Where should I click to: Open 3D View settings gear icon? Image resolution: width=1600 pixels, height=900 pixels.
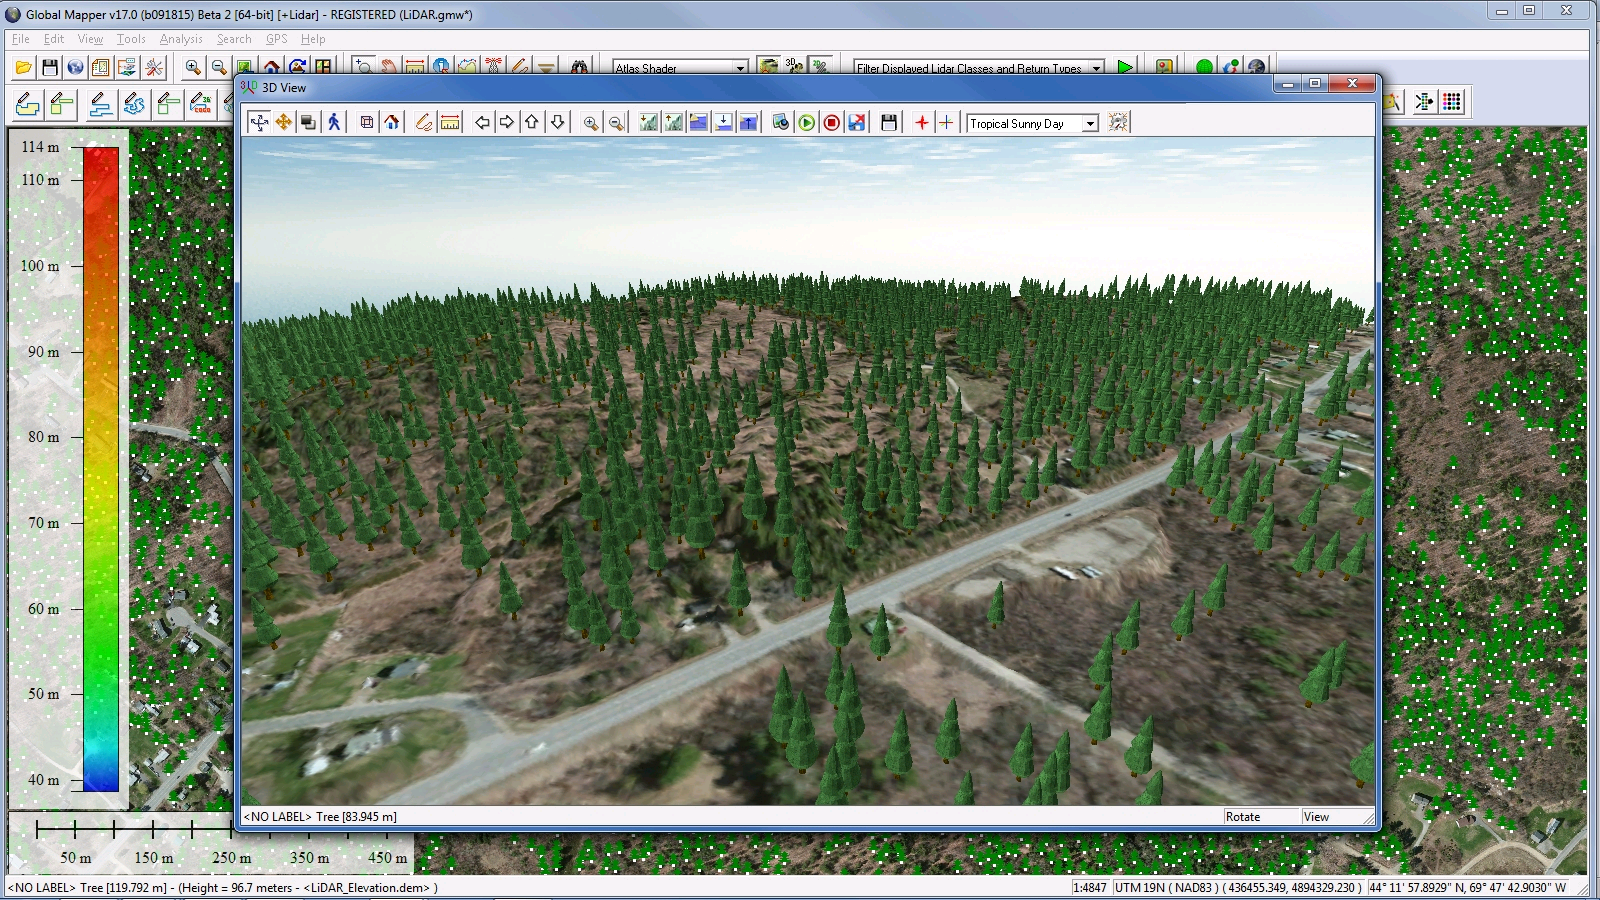[x=1118, y=122]
